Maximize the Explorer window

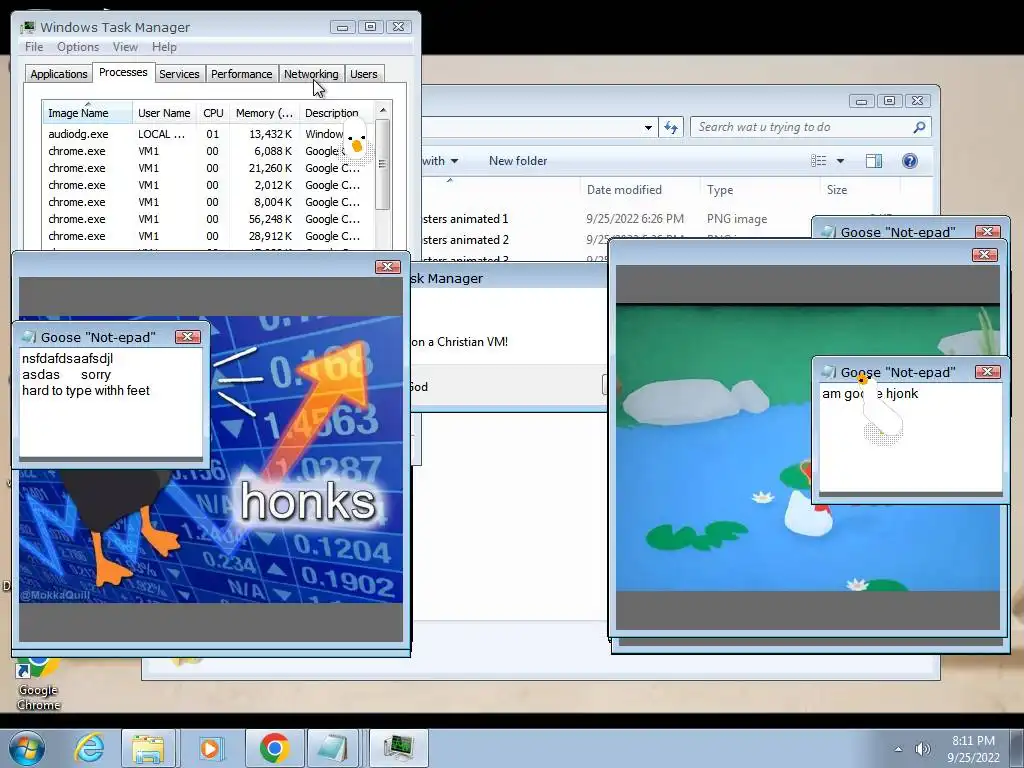tap(889, 101)
